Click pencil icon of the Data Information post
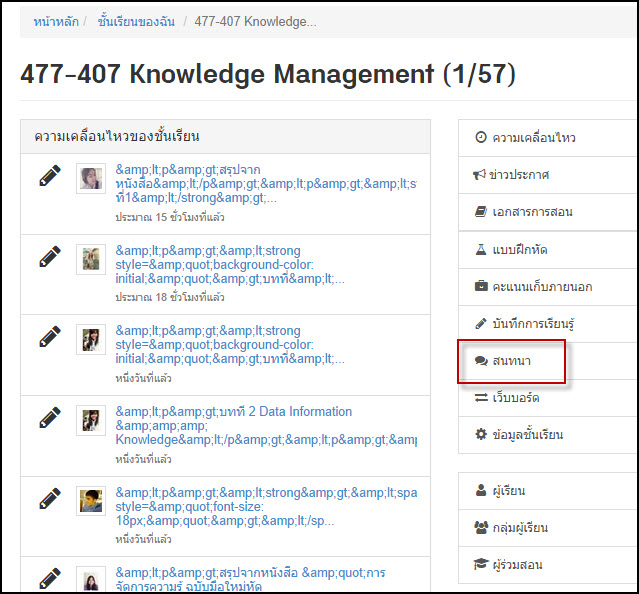 pos(50,418)
